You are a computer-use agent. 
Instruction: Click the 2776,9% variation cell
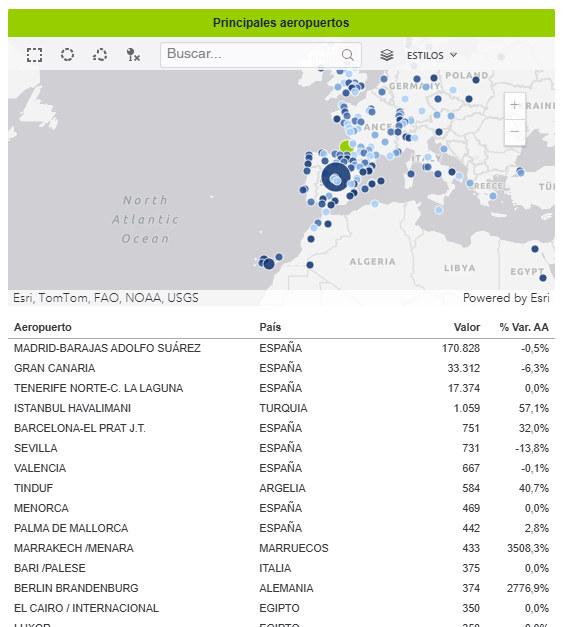tap(528, 588)
